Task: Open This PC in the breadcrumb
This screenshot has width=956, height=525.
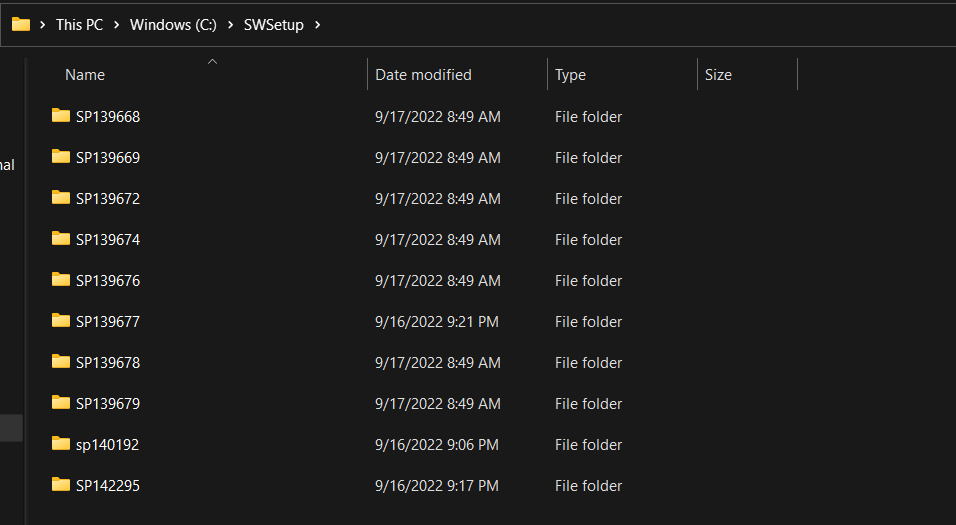Action: (79, 25)
